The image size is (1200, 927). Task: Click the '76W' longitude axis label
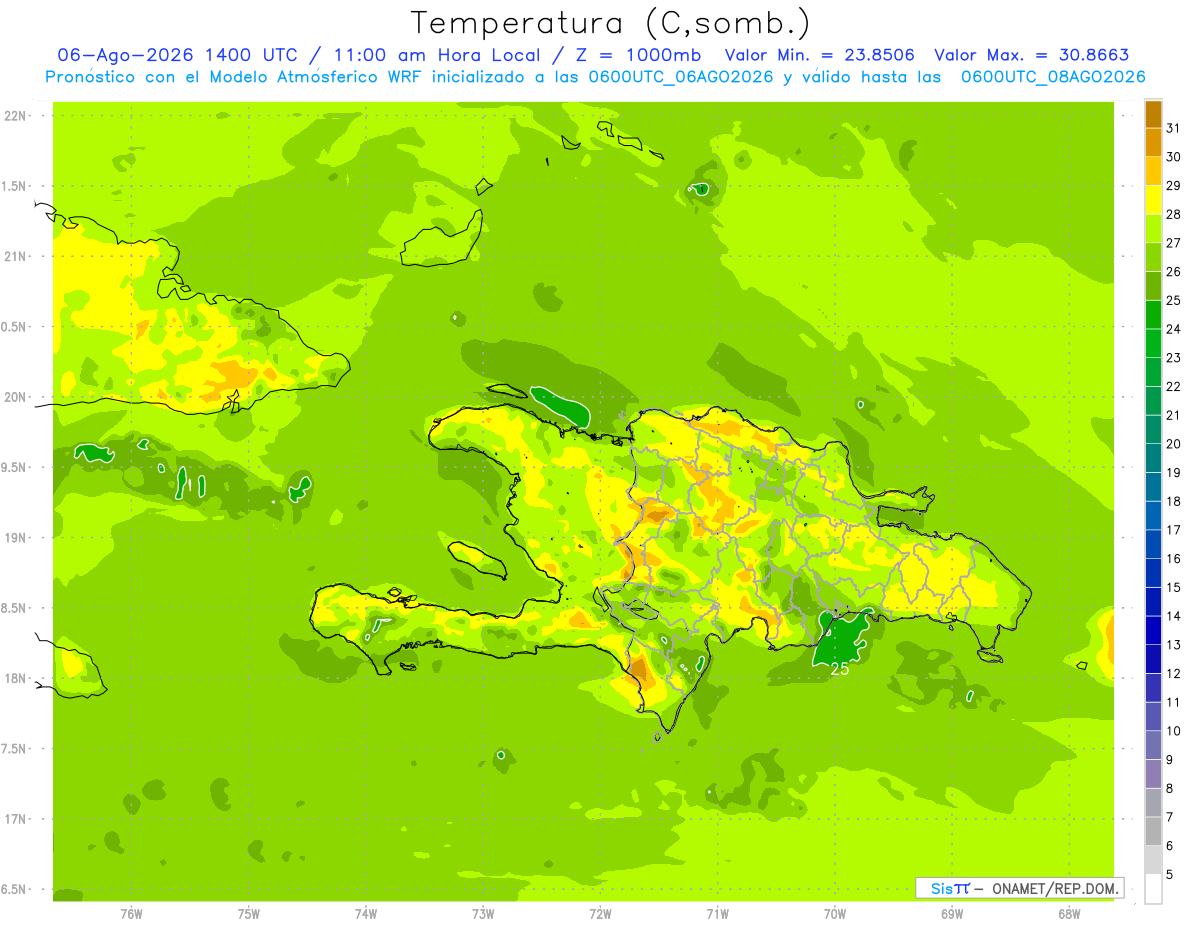(x=131, y=914)
